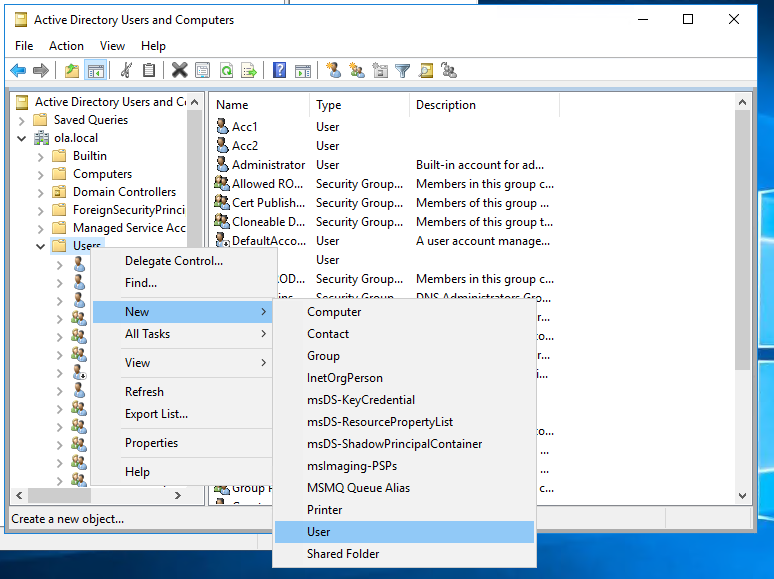The image size is (774, 579).
Task: Open the File menu
Action: click(x=24, y=46)
